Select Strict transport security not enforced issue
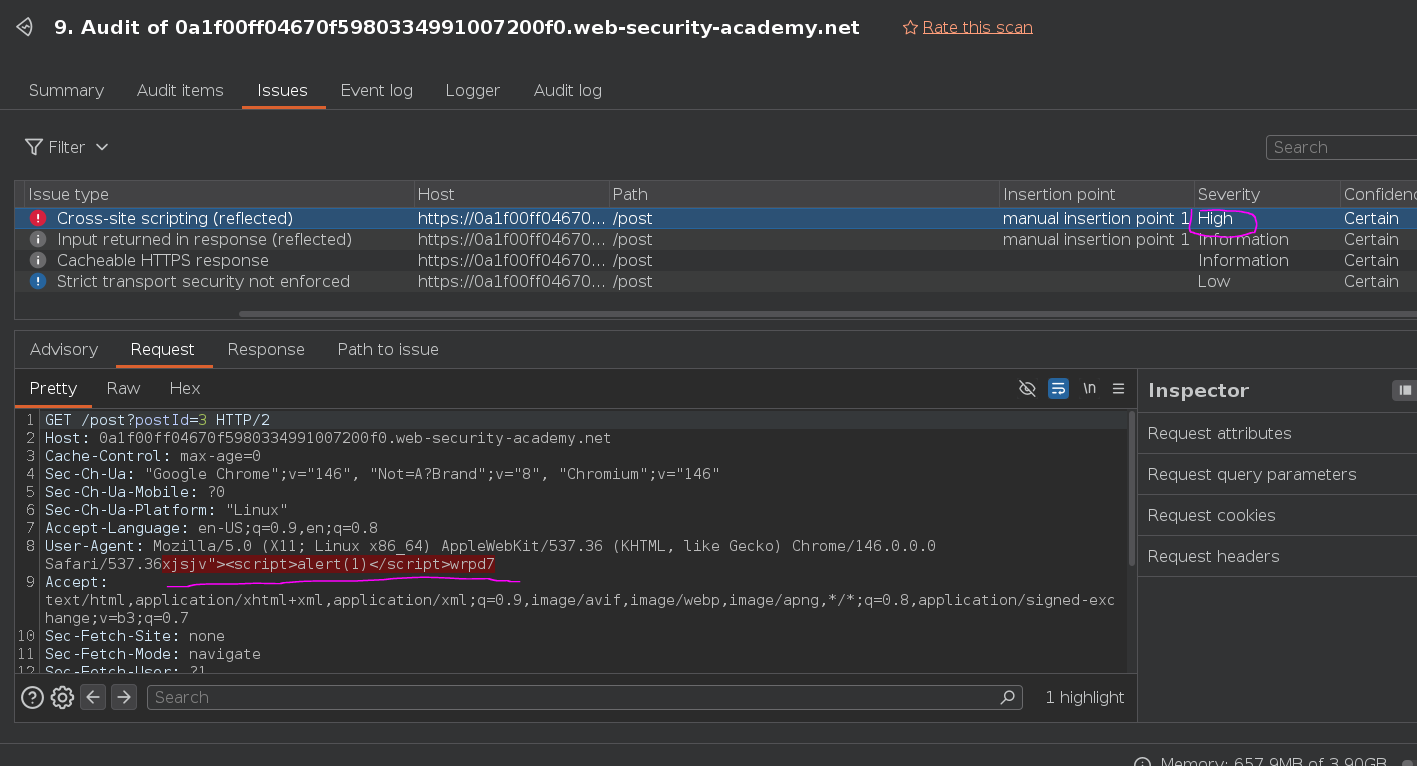Viewport: 1417px width, 766px height. coord(715,281)
